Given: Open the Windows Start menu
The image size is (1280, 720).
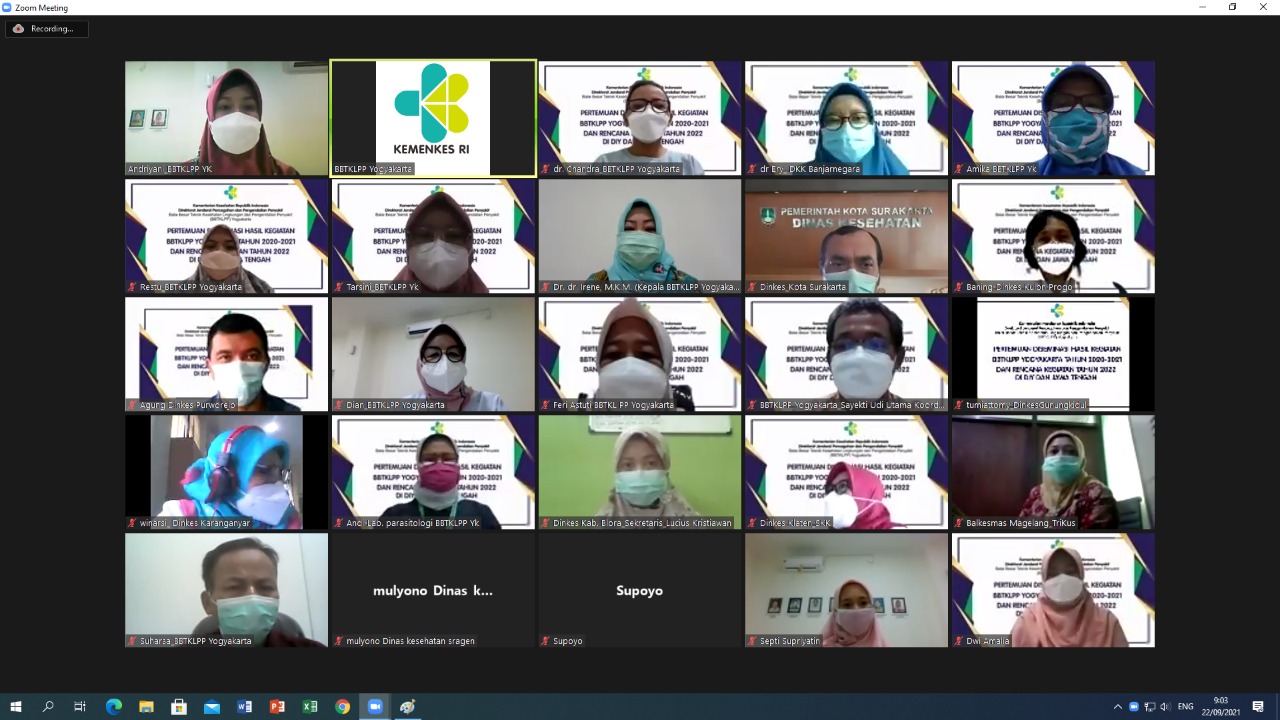Looking at the screenshot, I should point(16,707).
